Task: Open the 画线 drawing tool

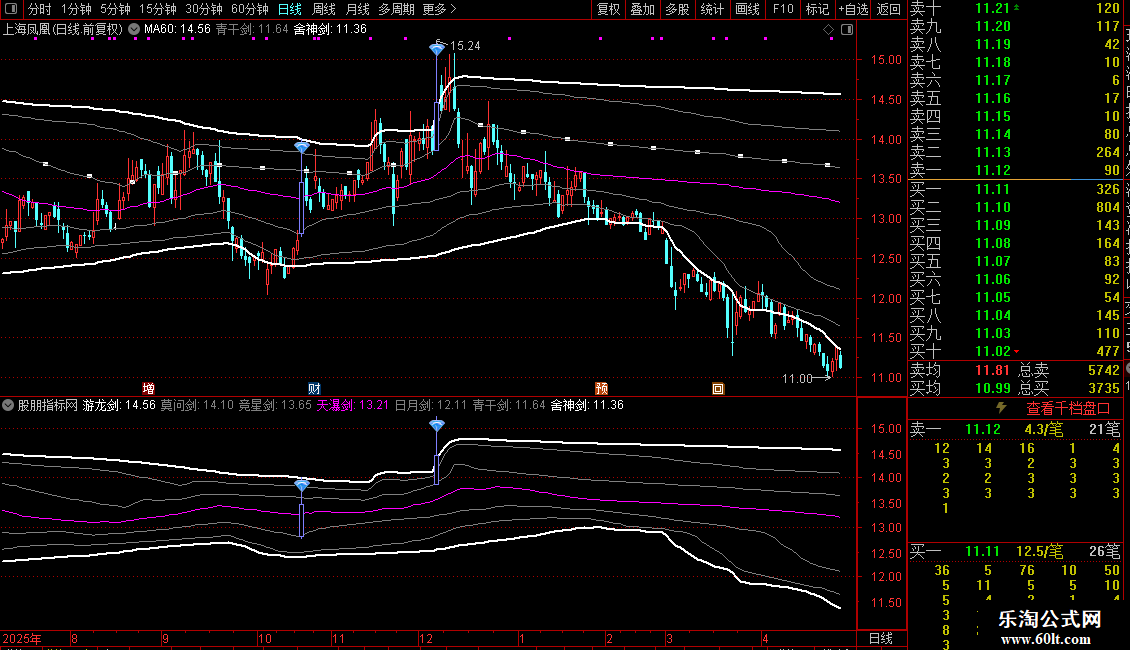Action: pyautogui.click(x=747, y=9)
